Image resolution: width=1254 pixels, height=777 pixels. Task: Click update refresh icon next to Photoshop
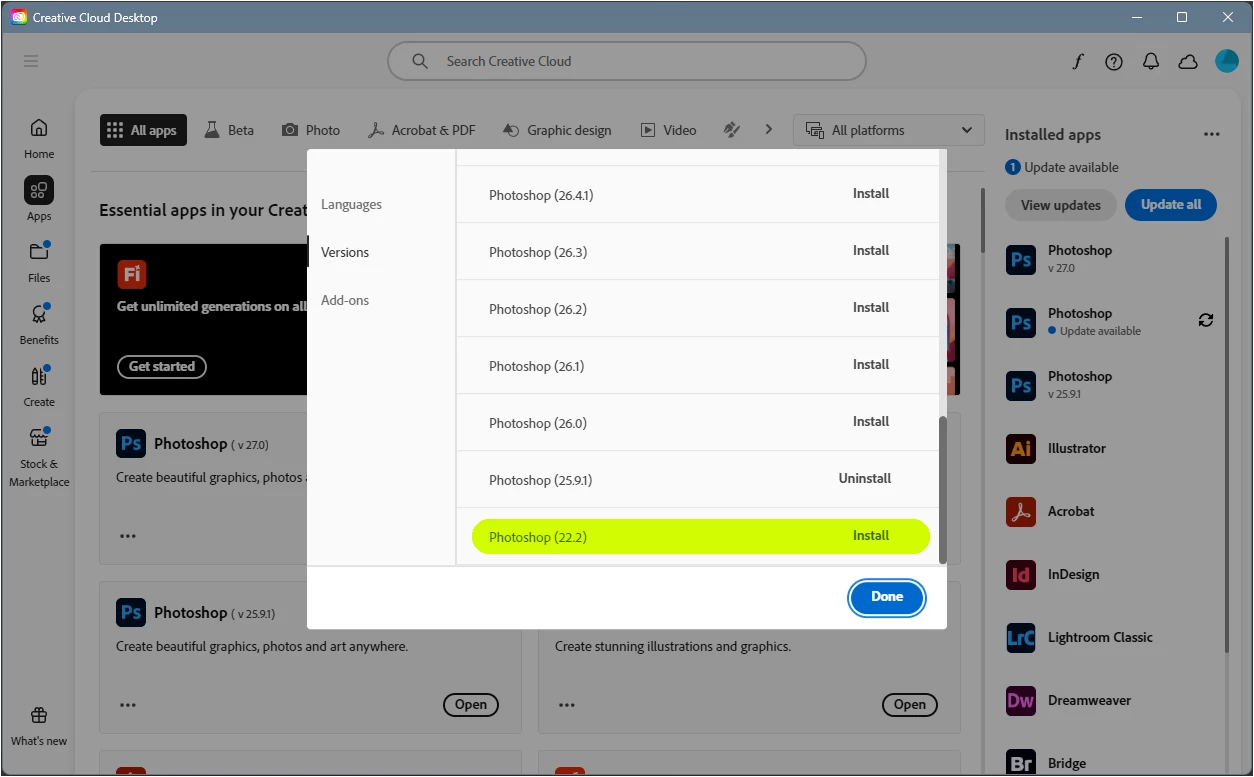(x=1206, y=320)
